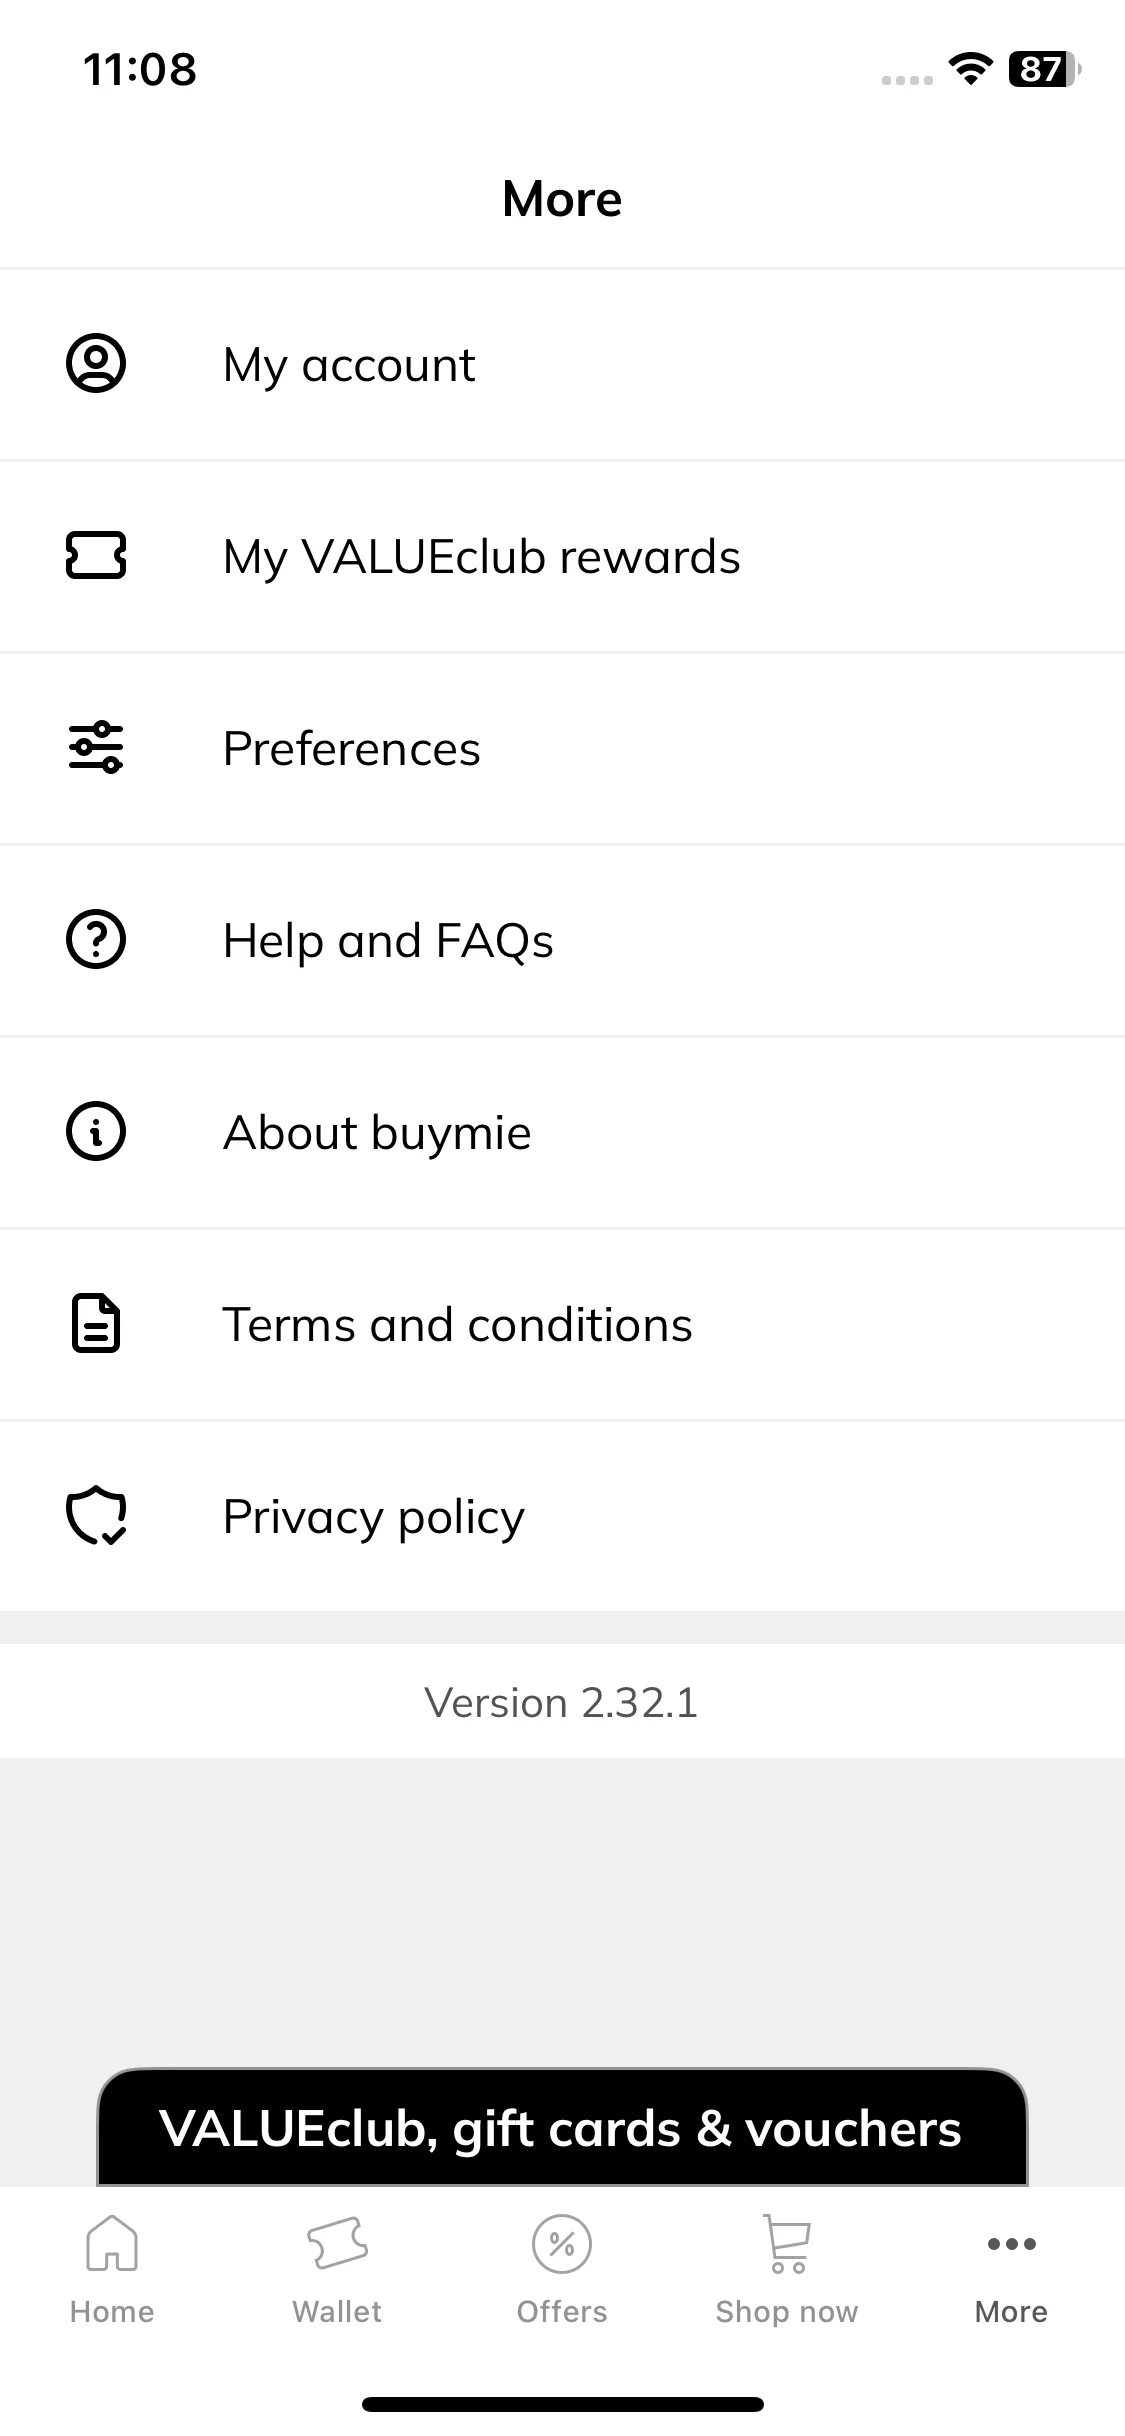
Task: Select the More tab with three dots
Action: (x=1012, y=2270)
